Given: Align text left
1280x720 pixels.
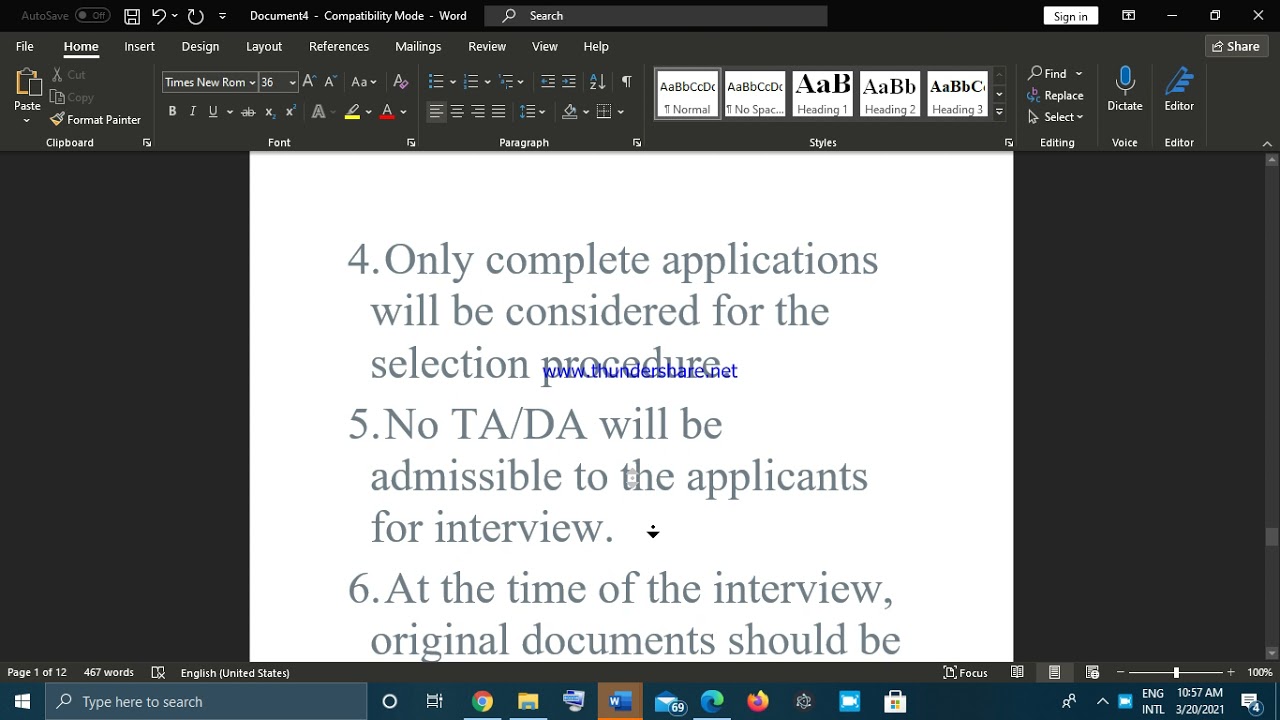Looking at the screenshot, I should click(x=436, y=112).
